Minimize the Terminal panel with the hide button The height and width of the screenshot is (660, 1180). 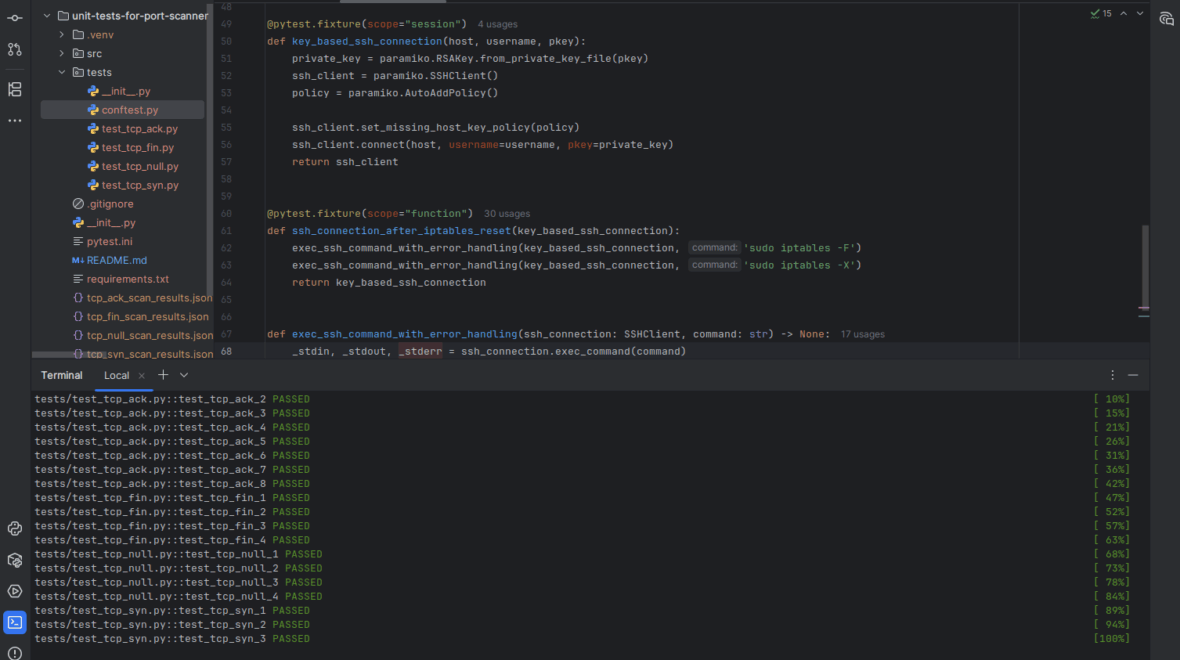pyautogui.click(x=1132, y=375)
